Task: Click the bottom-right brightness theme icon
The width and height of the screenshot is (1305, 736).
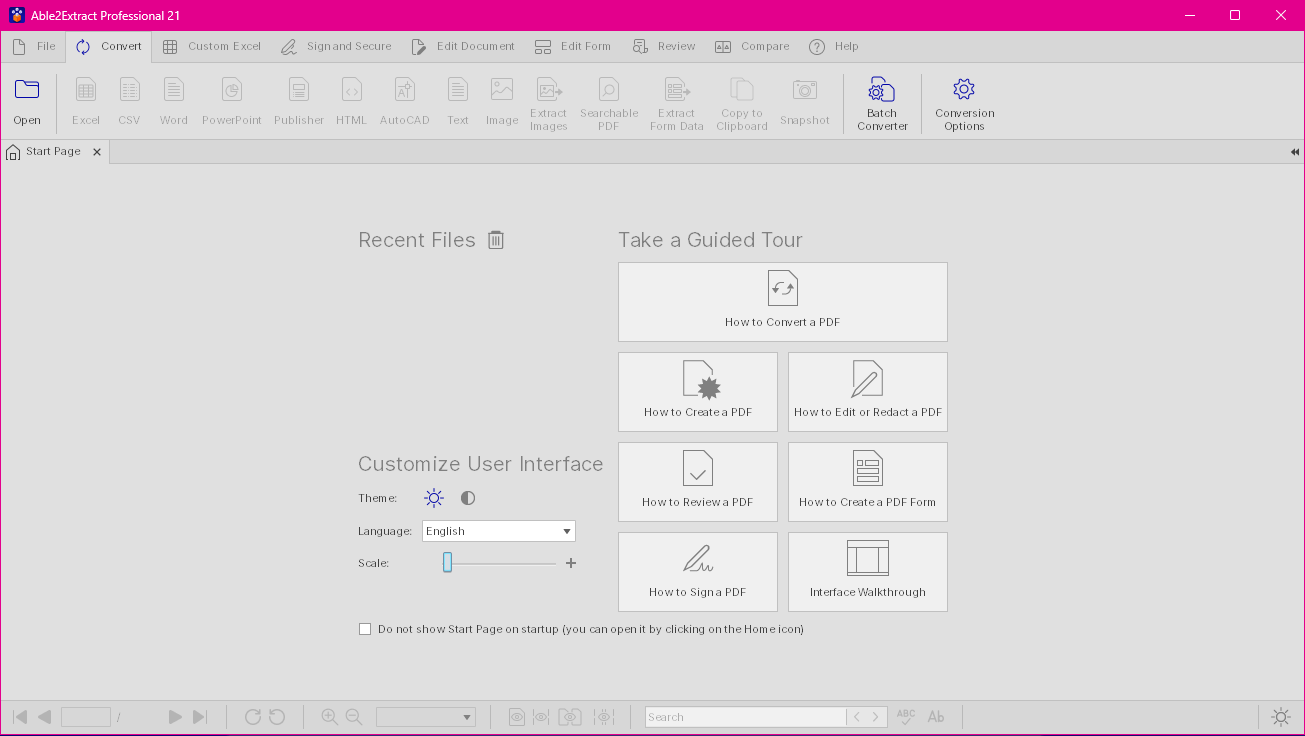Action: (1280, 716)
